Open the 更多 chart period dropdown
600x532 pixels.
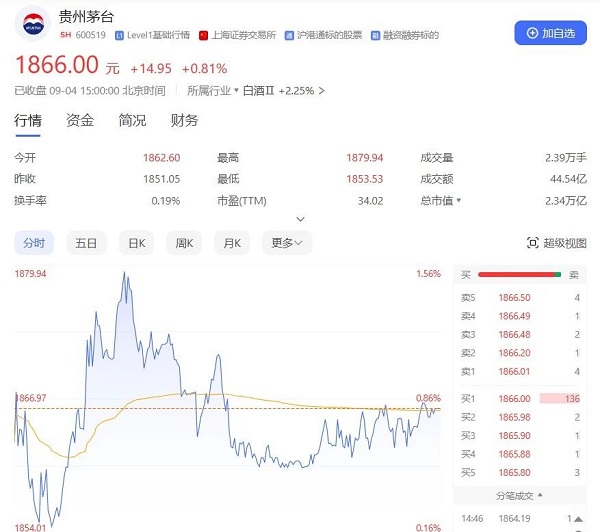coord(287,243)
